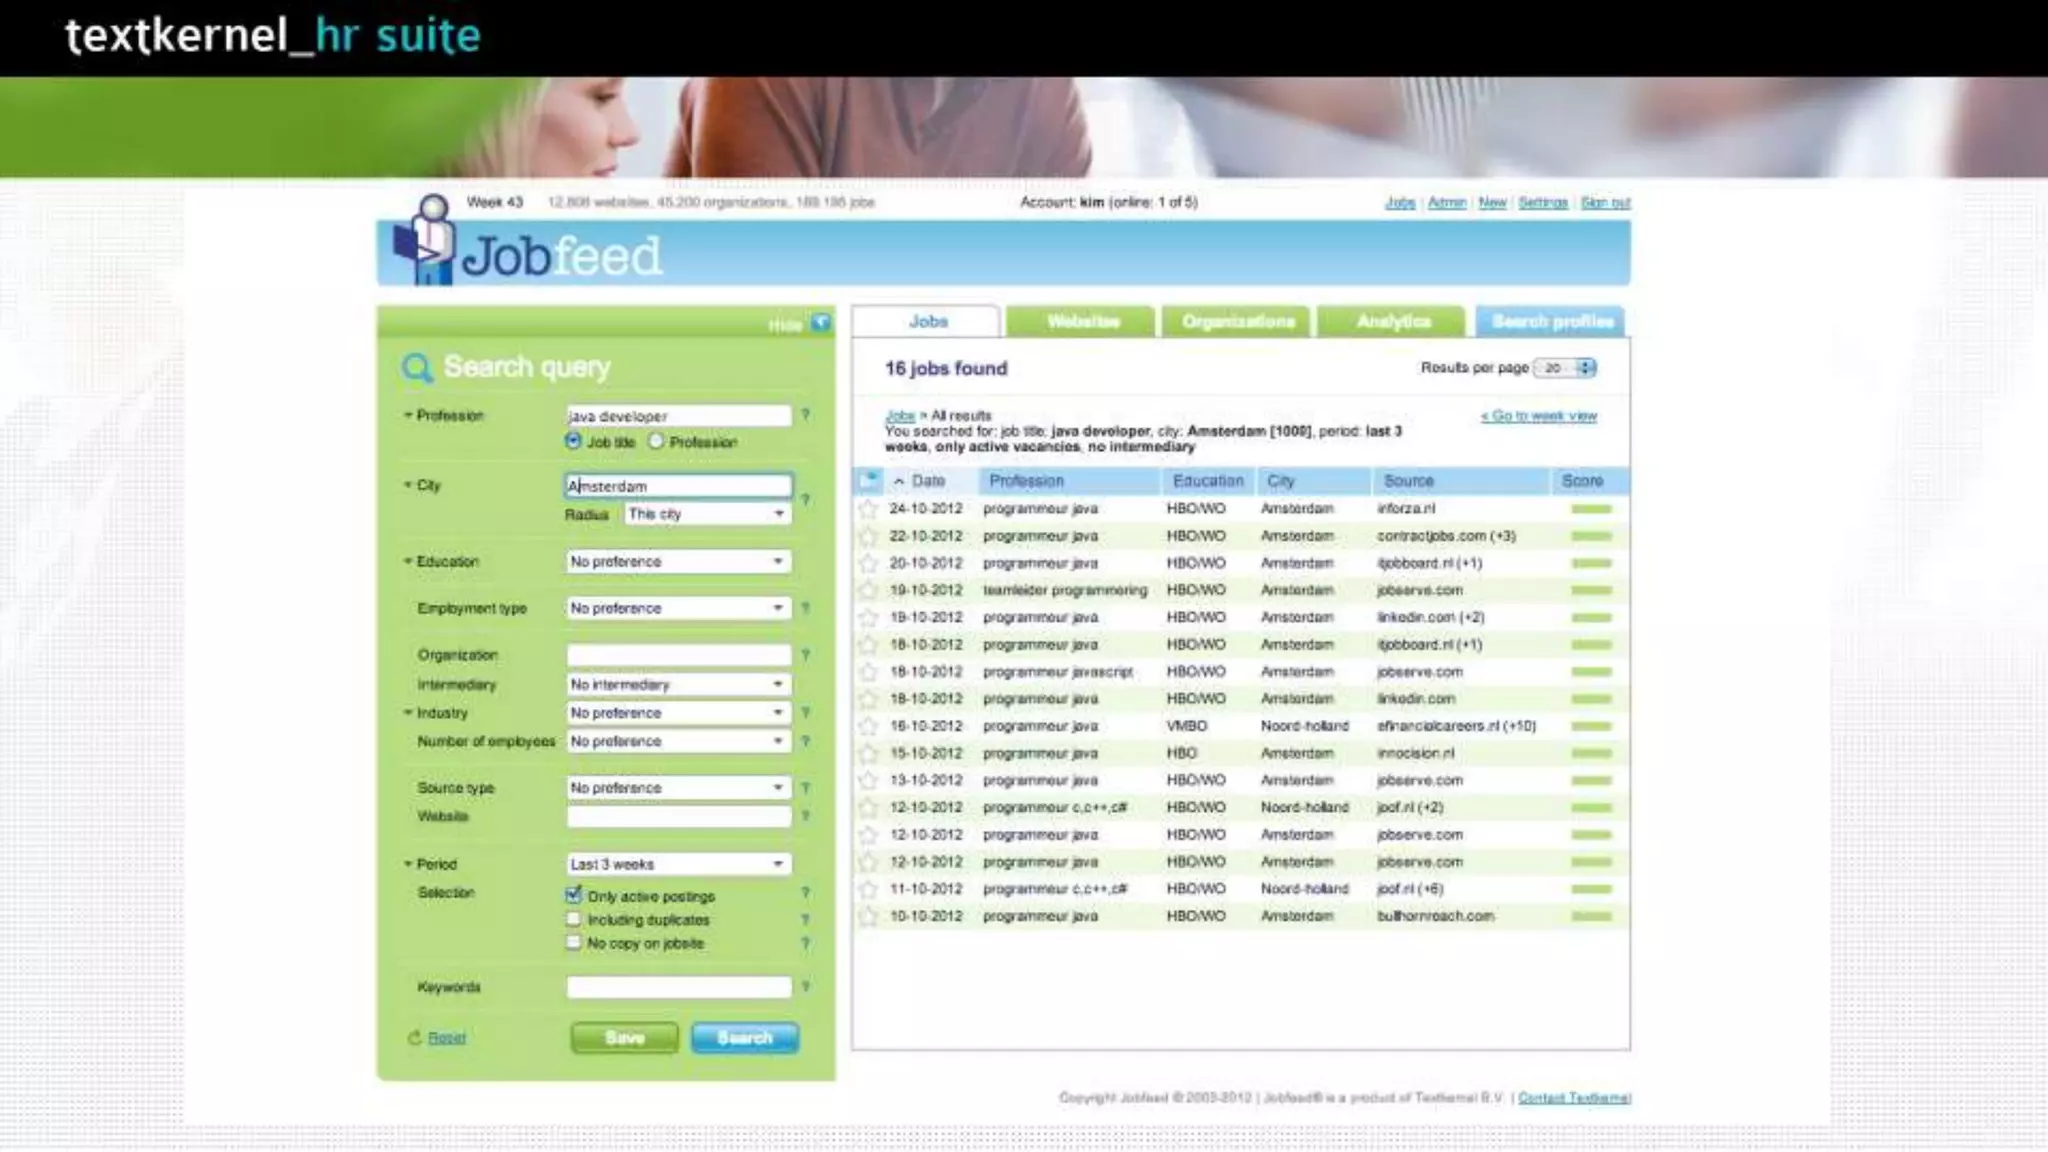Click the help icon beside Source type
Viewport: 2048px width, 1152px height.
[x=805, y=788]
